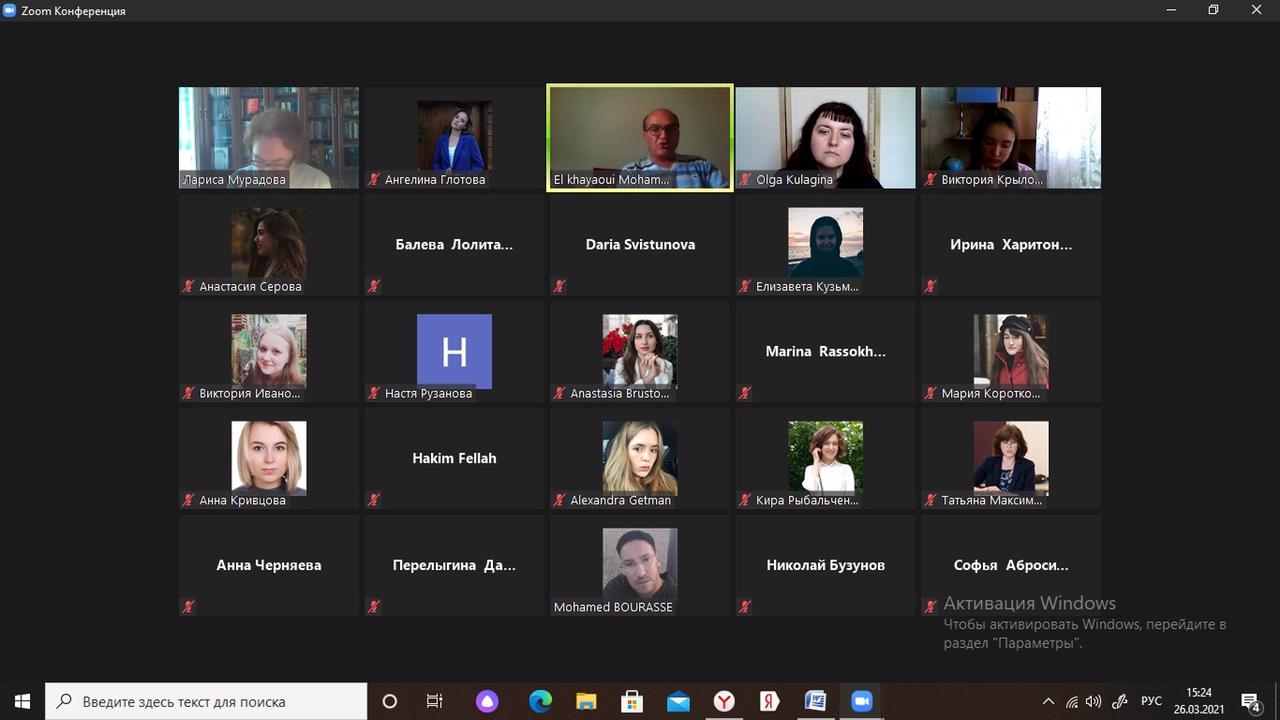Click muted mic icon beside Alexandra Getman
The height and width of the screenshot is (720, 1280).
(559, 500)
